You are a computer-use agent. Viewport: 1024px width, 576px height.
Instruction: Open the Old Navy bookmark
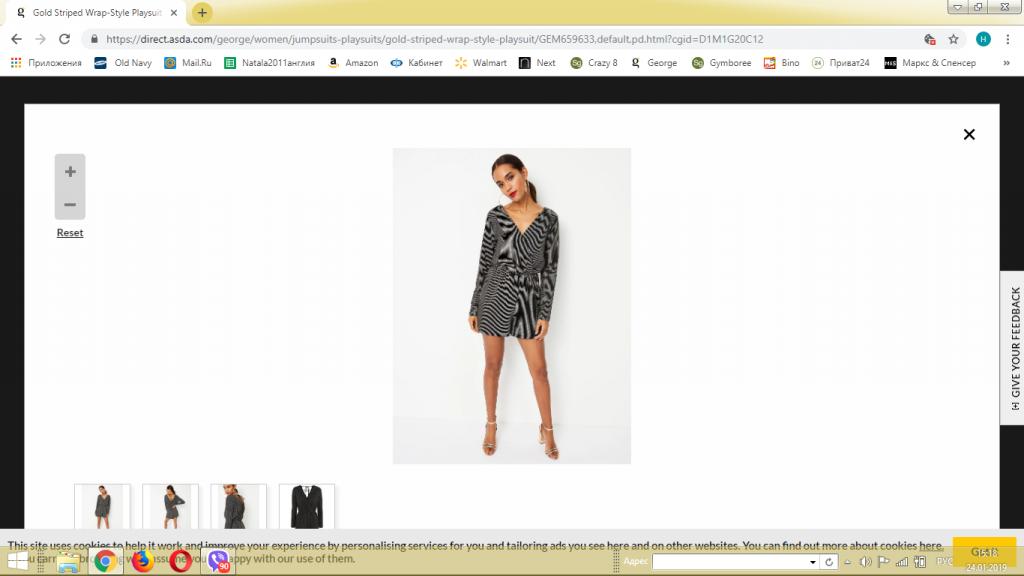(123, 63)
